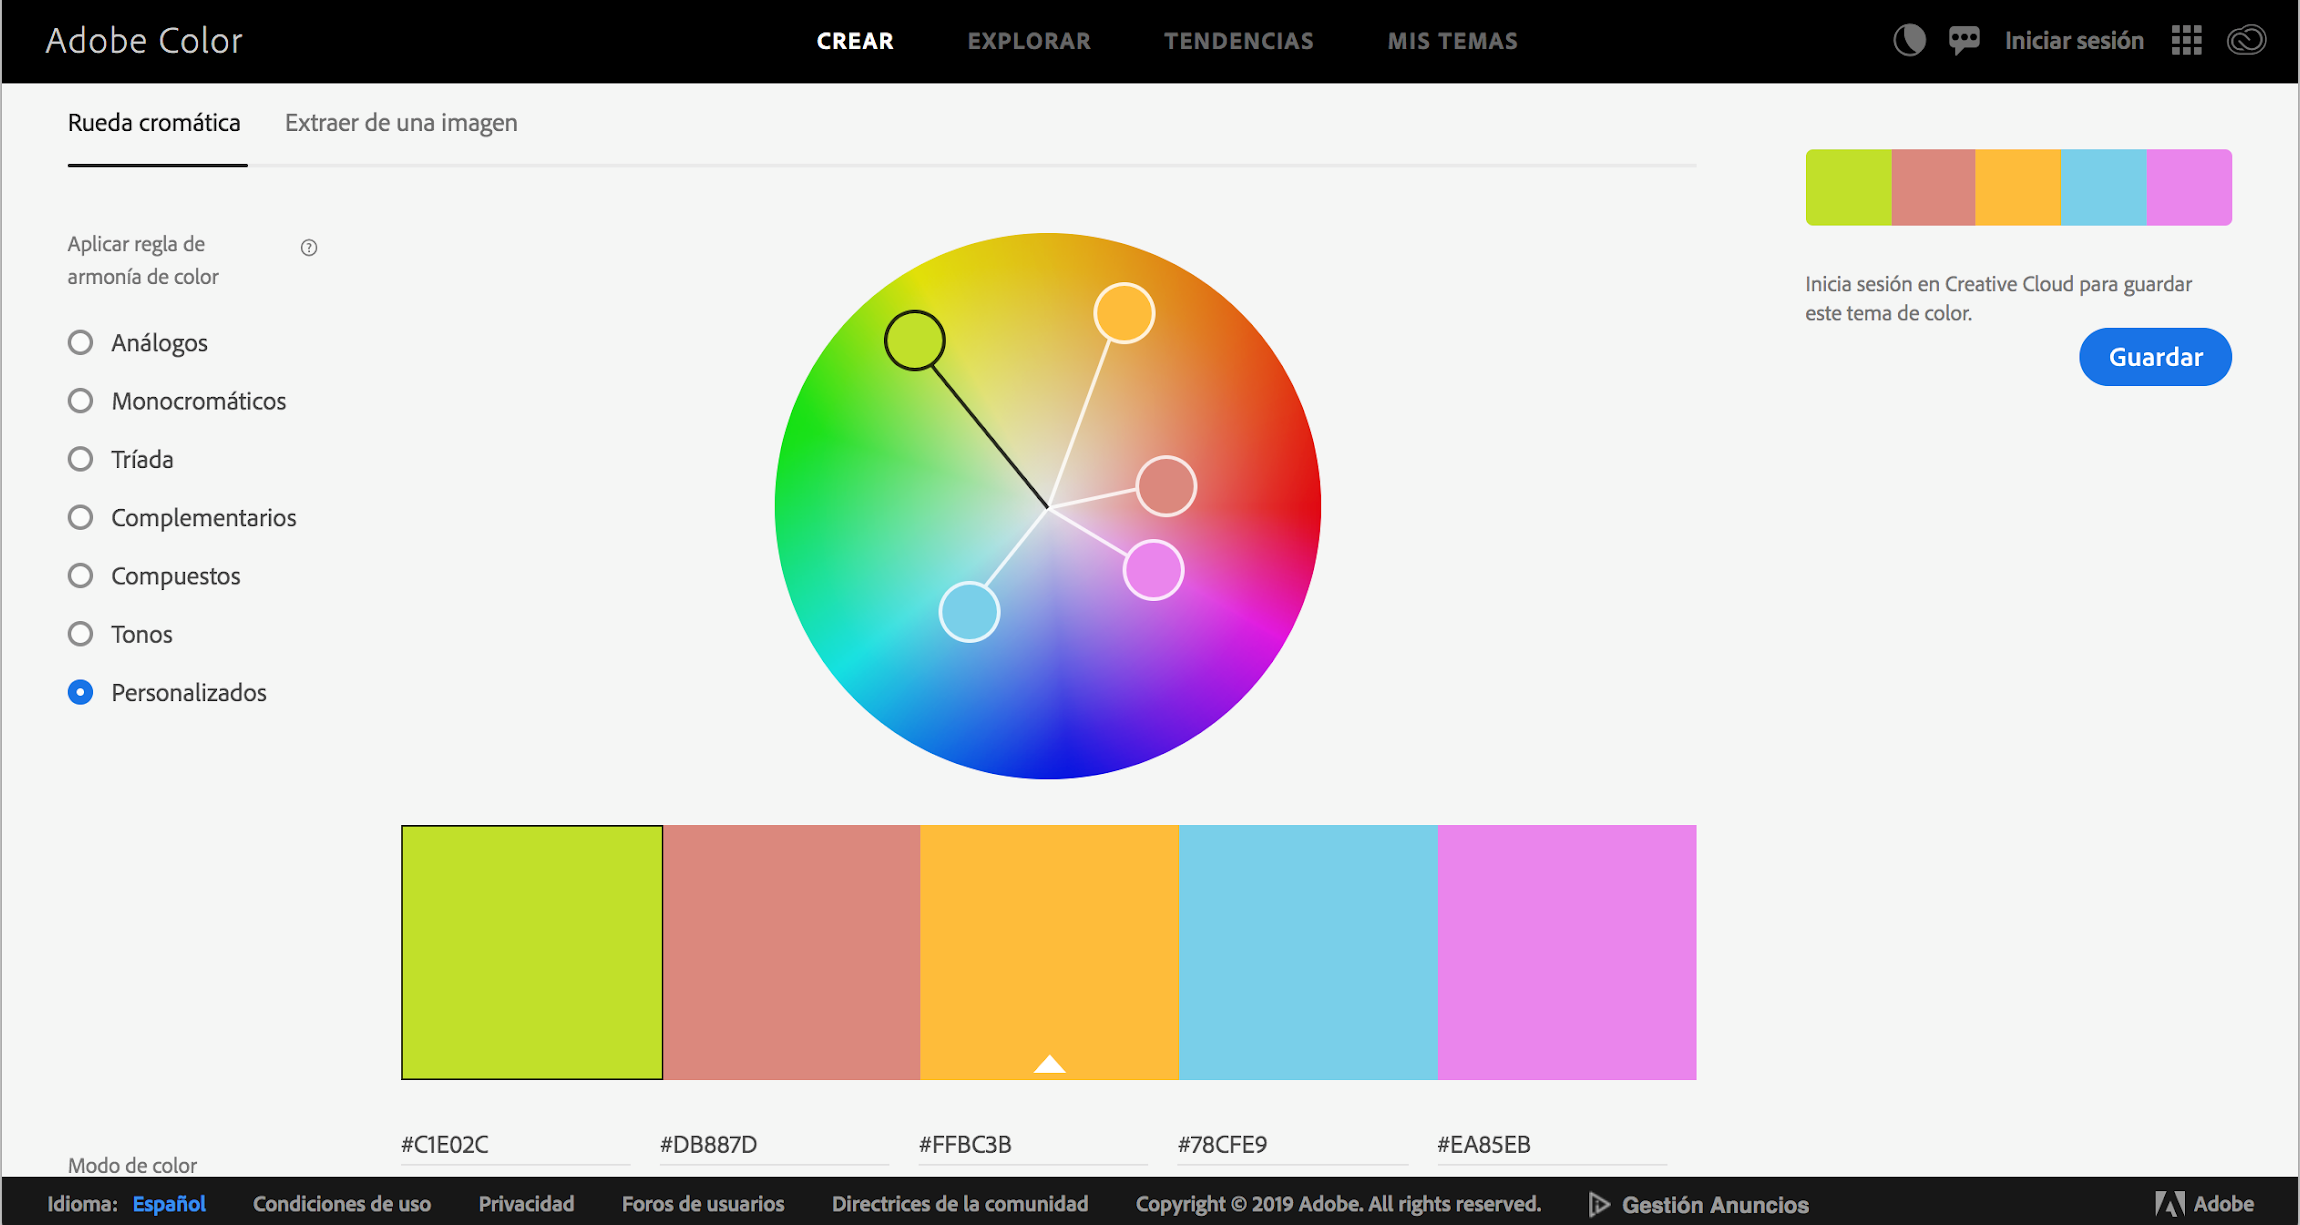Open the Español language selector
The image size is (2300, 1225).
coord(169,1204)
